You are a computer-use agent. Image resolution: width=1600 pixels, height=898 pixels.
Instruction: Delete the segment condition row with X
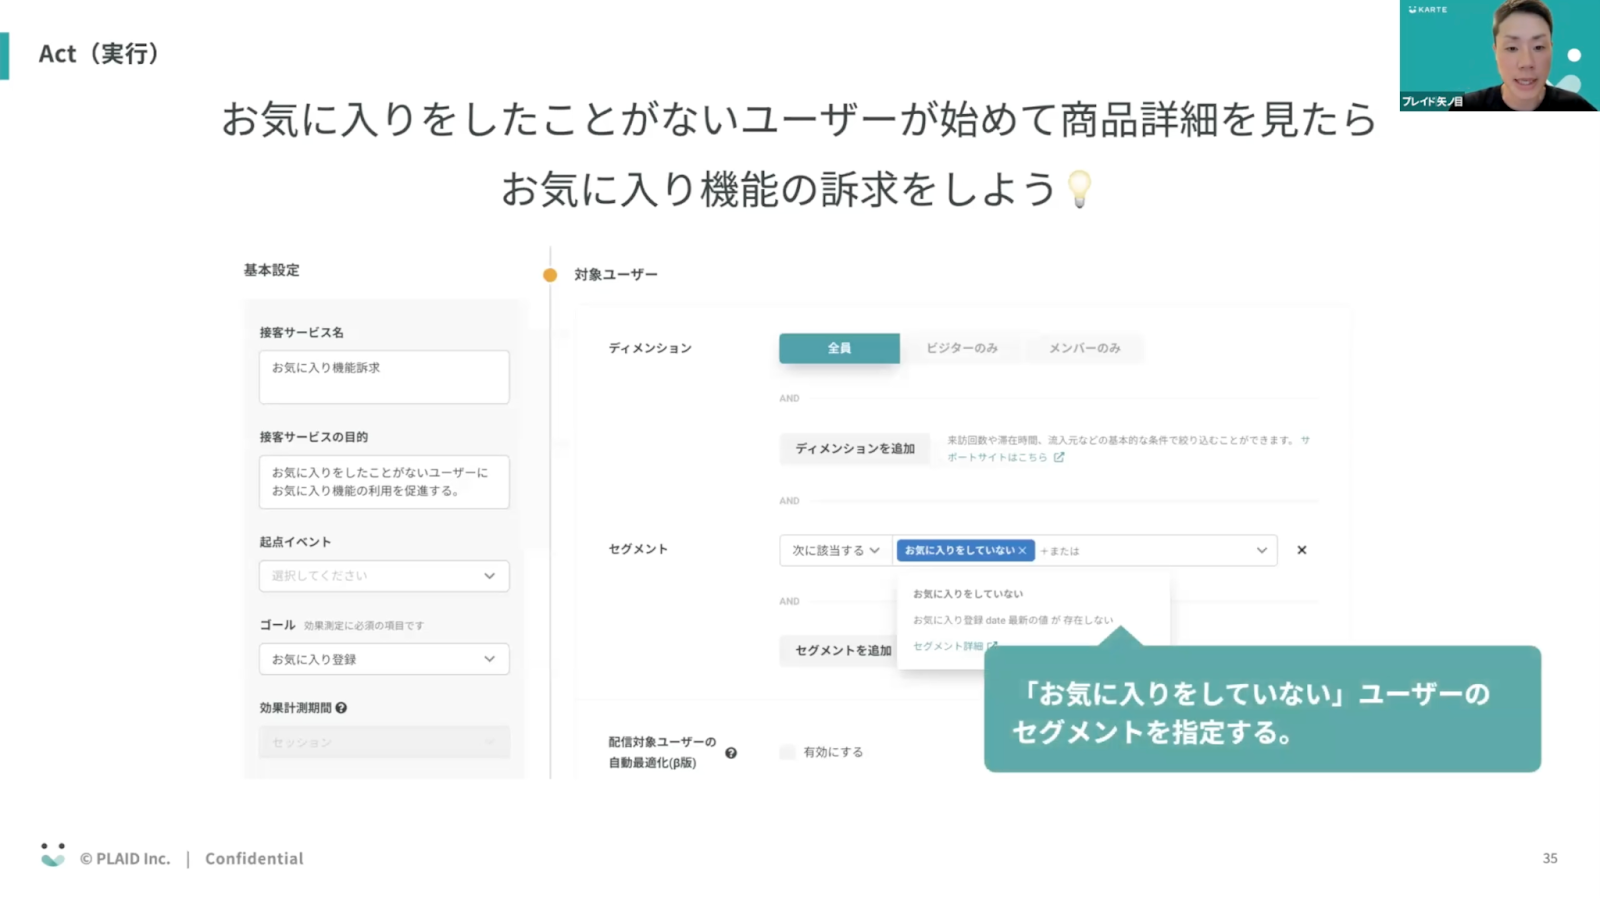(1302, 550)
